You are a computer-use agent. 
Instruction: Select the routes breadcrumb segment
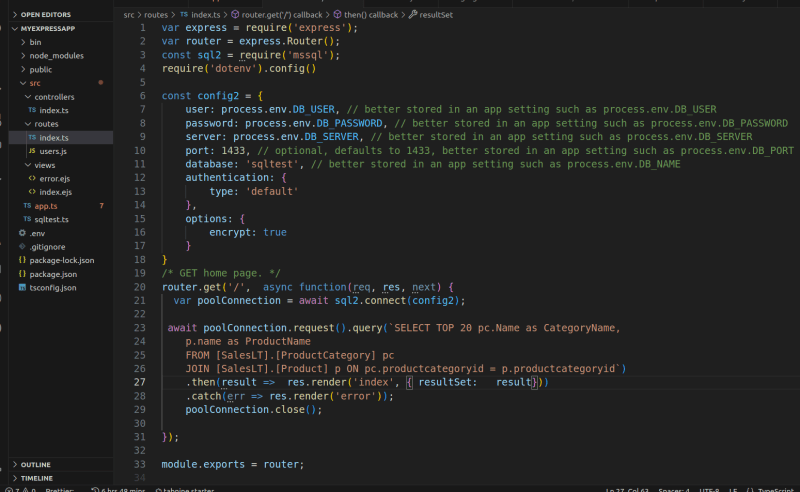tap(156, 15)
